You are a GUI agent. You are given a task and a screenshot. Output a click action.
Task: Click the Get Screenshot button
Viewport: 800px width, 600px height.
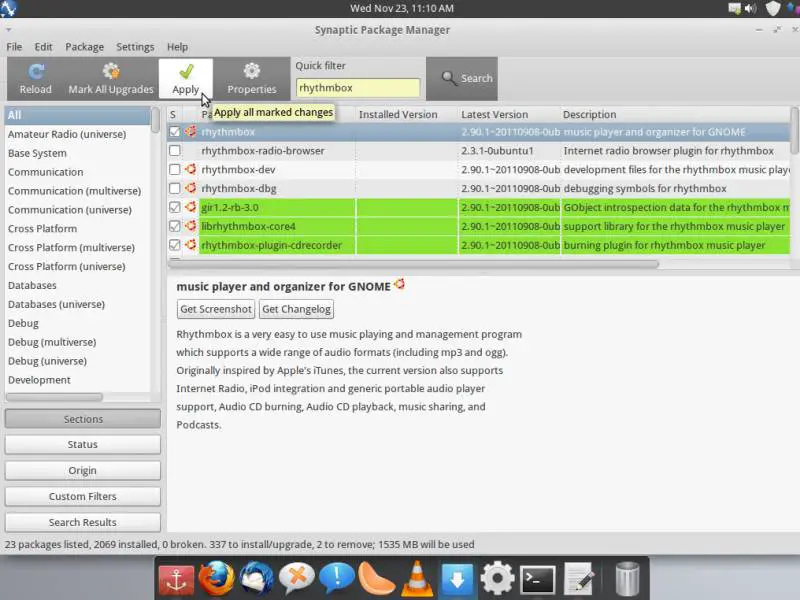pos(216,309)
